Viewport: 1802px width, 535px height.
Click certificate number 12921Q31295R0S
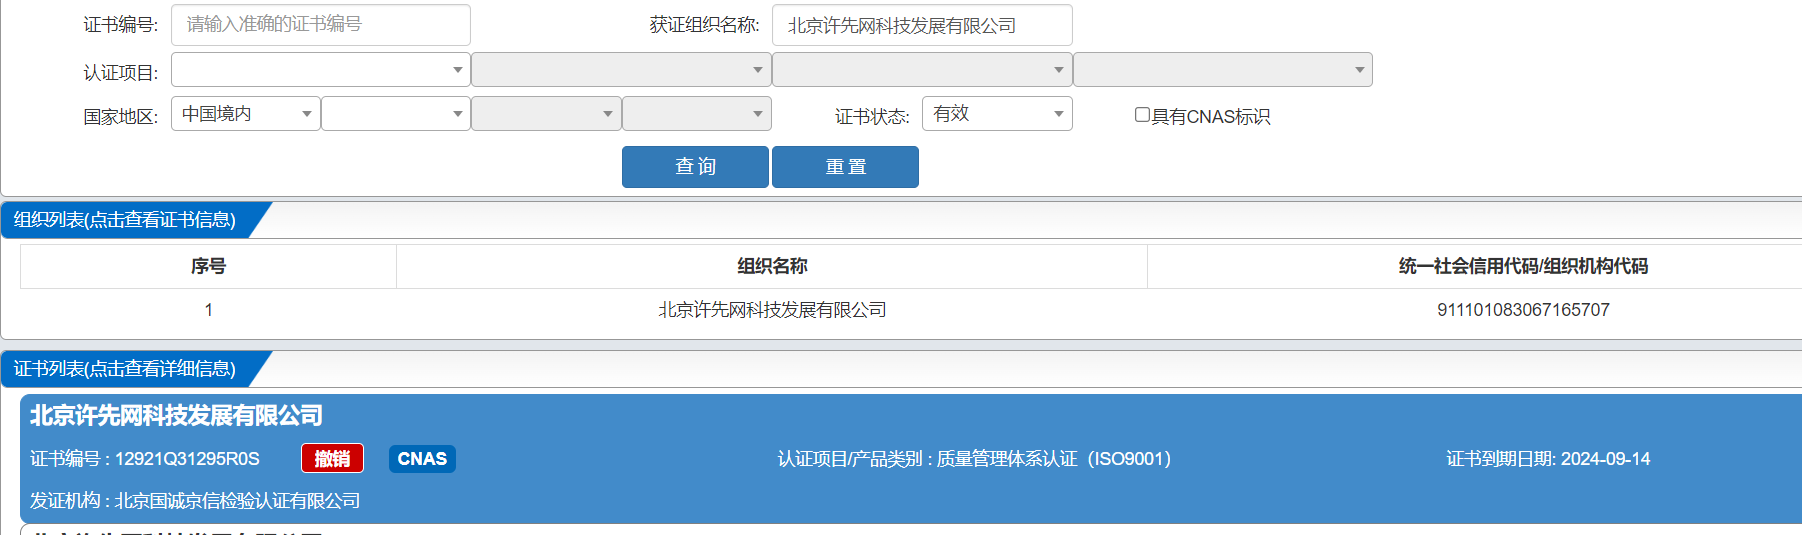coord(187,459)
